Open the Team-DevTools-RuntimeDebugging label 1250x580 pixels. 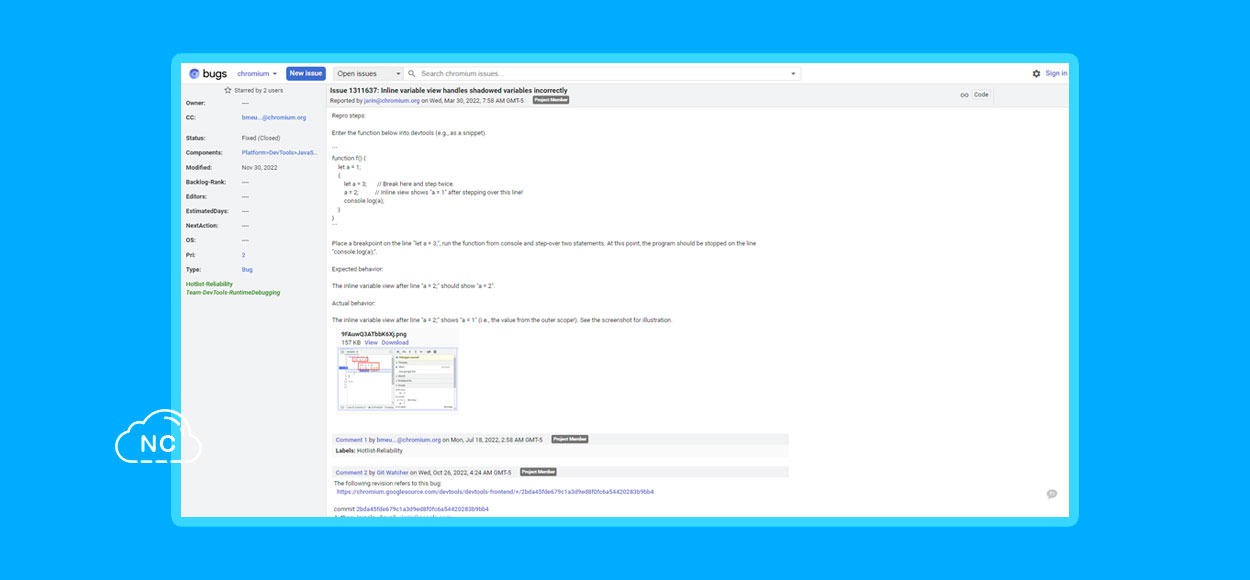(233, 293)
